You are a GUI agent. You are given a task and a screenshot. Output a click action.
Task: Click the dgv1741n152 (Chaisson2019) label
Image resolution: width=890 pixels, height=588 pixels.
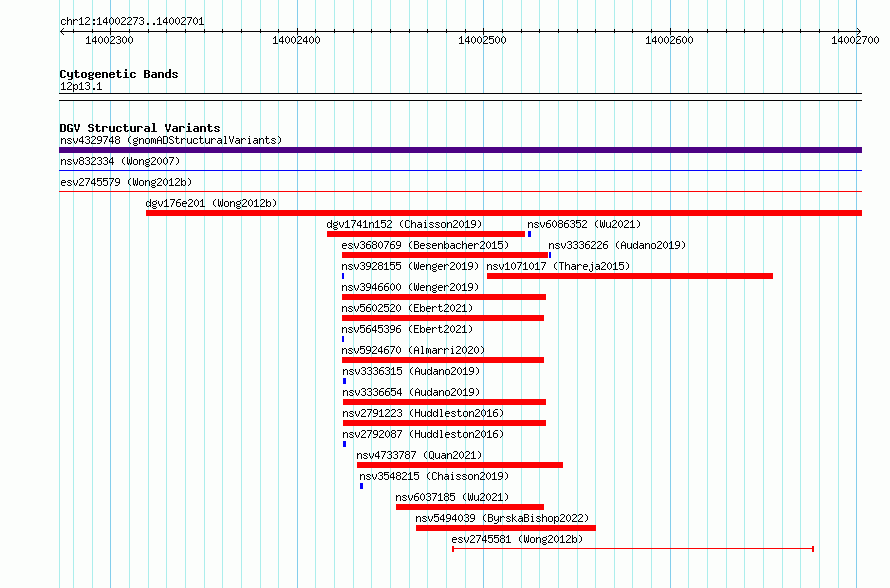404,224
